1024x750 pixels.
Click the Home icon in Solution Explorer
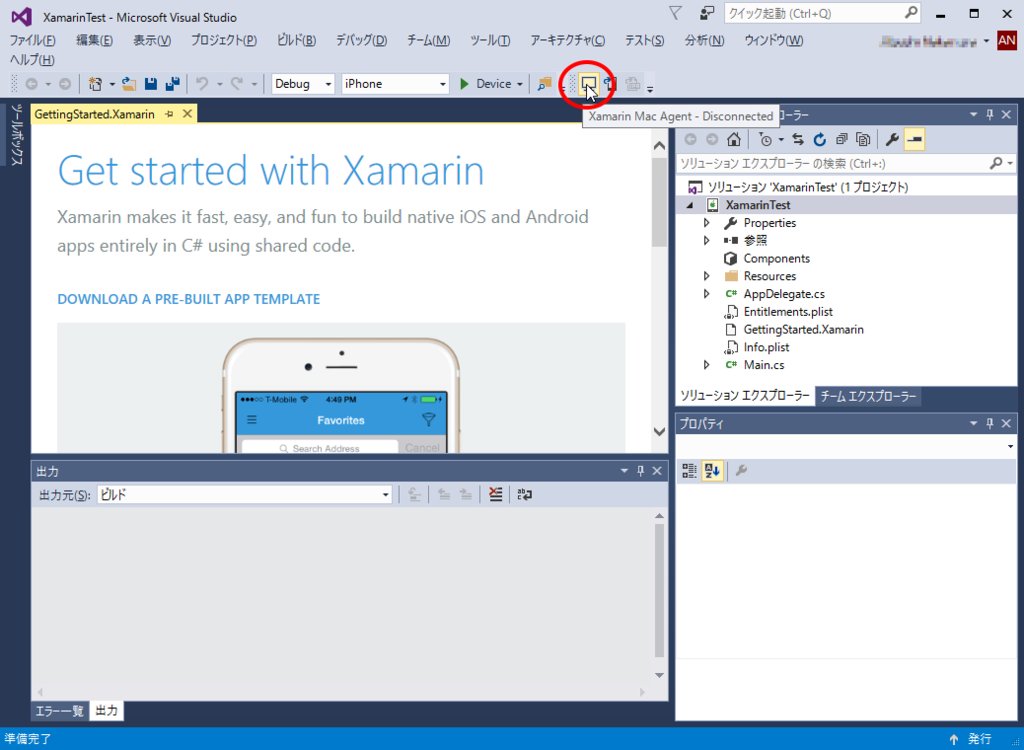click(x=734, y=139)
